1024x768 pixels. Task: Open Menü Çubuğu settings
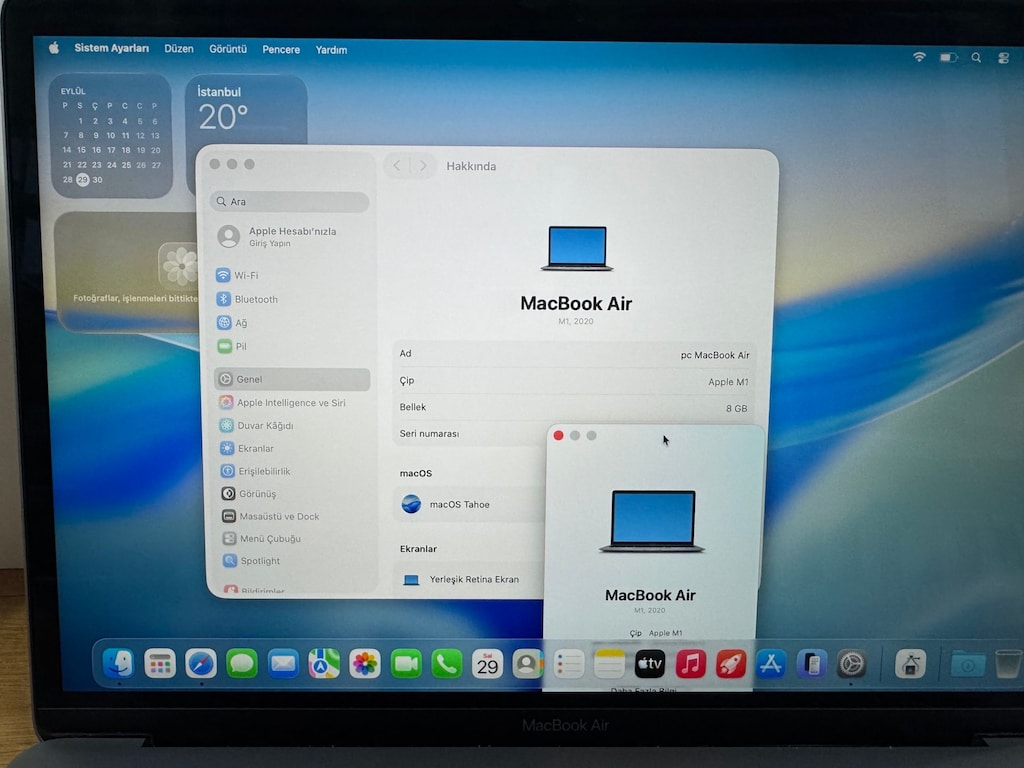point(261,538)
